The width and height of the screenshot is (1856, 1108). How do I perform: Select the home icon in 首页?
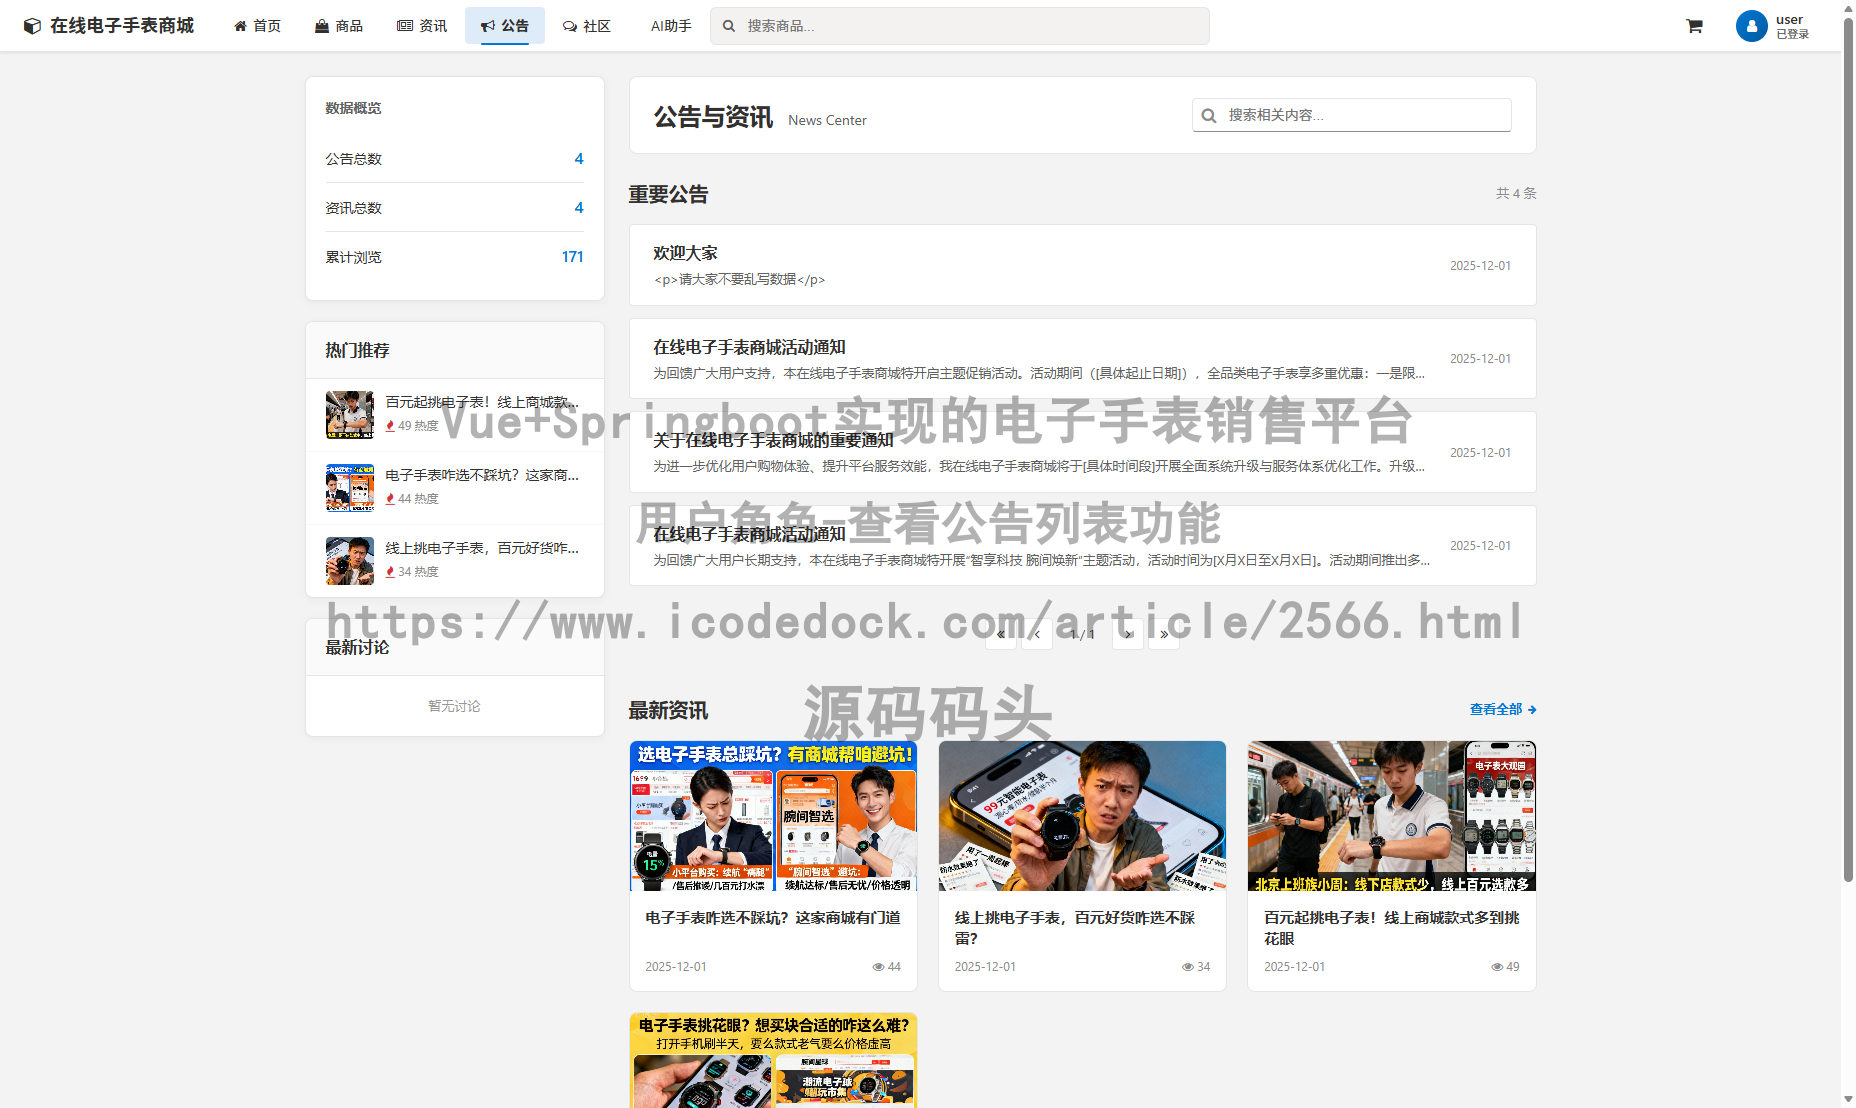pos(239,25)
